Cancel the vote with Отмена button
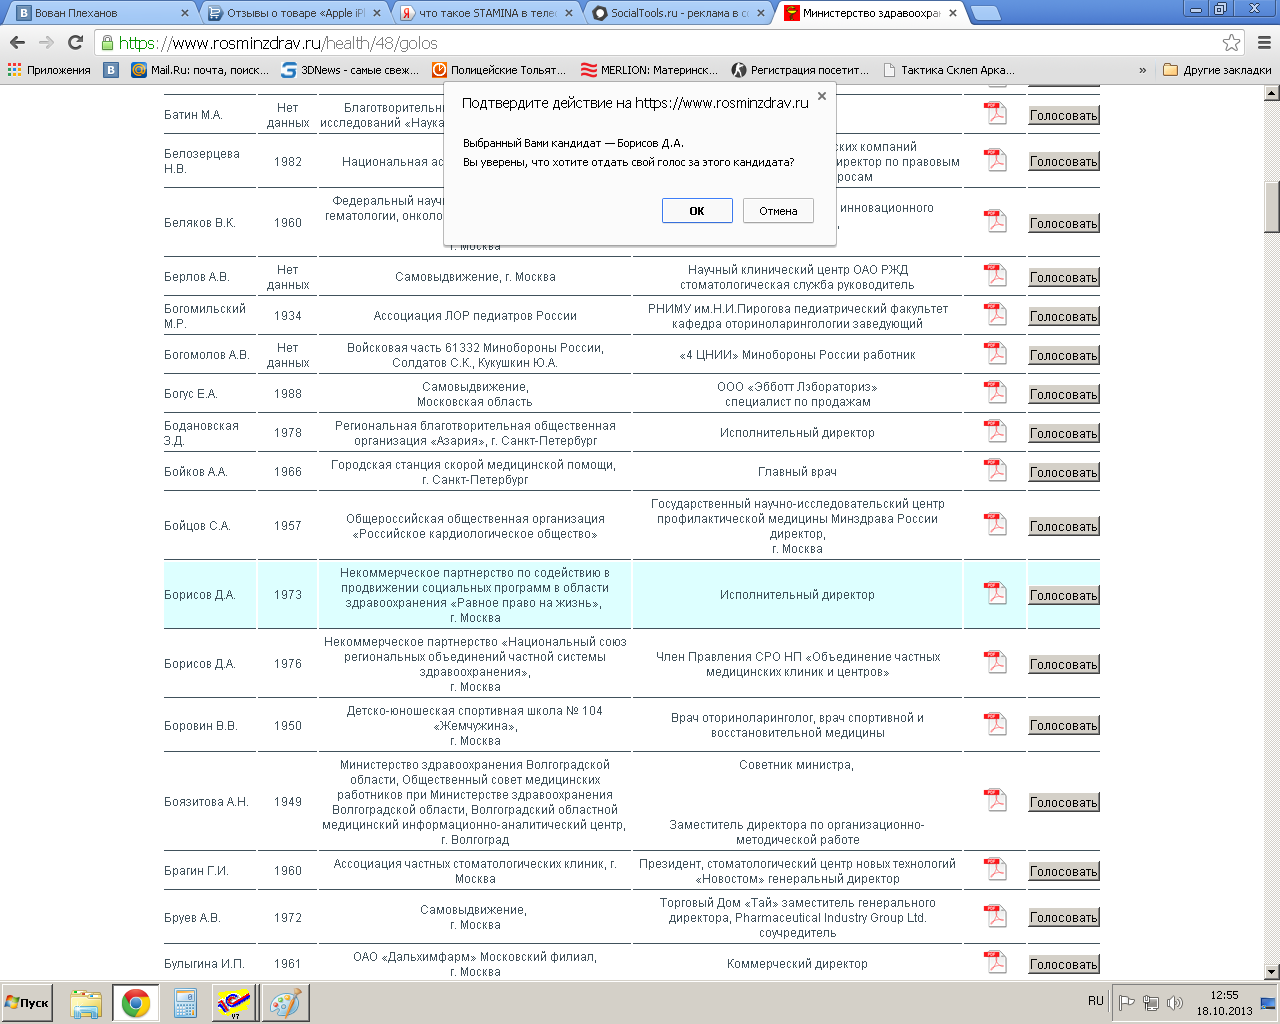 point(778,211)
